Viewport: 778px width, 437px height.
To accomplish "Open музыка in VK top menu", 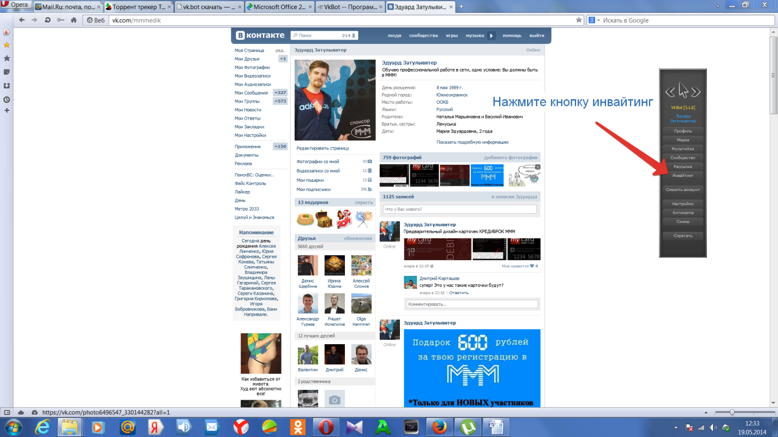I will point(475,36).
